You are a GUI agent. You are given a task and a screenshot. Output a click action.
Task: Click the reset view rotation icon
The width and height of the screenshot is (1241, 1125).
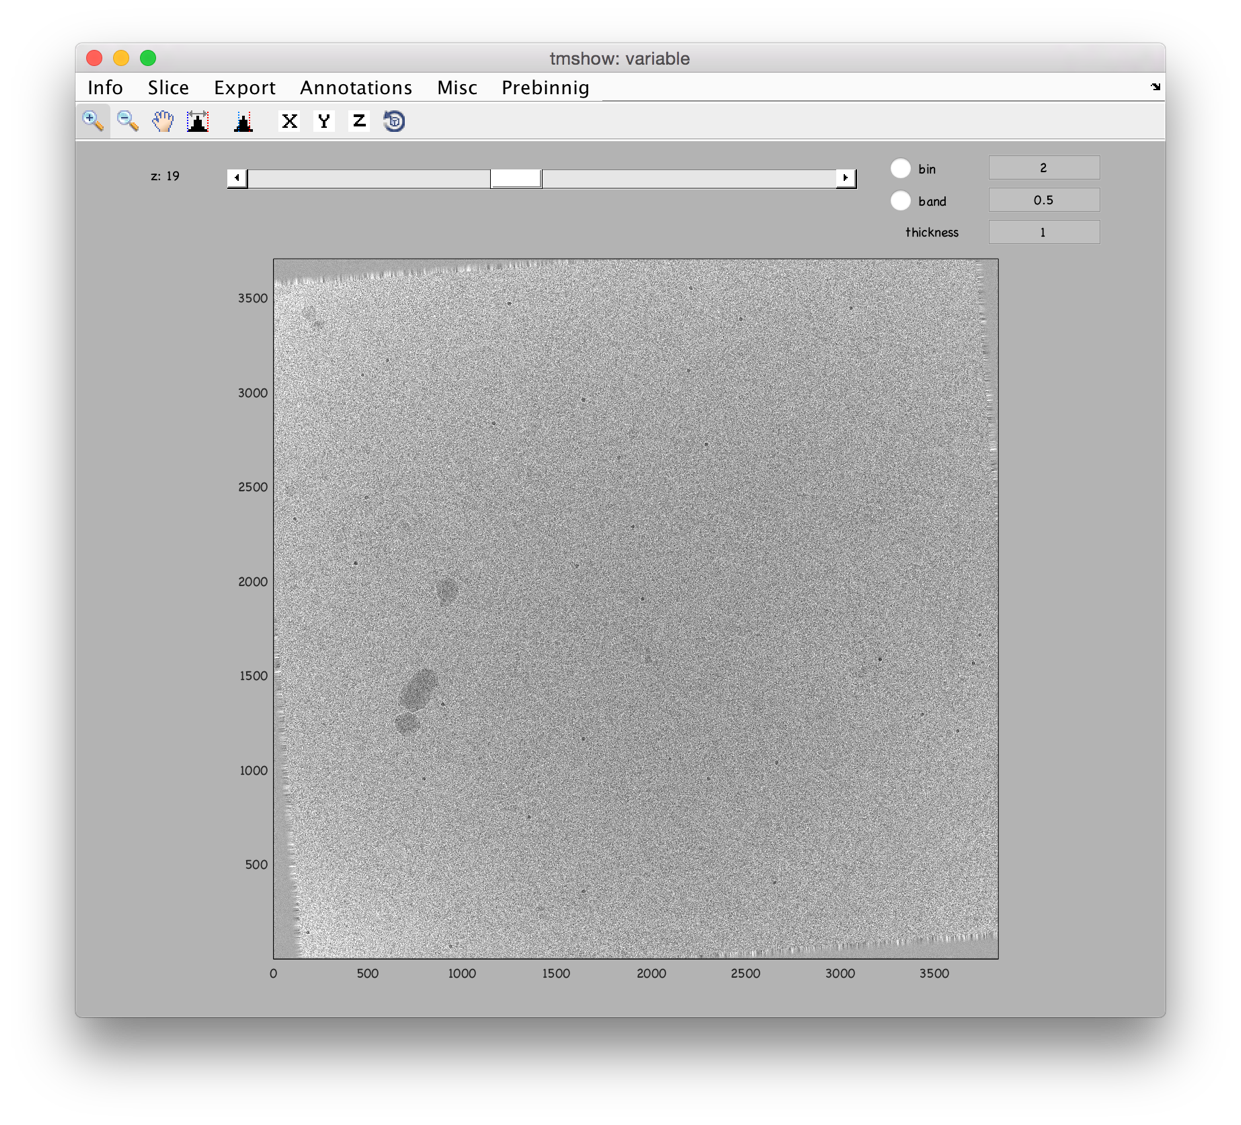(394, 121)
